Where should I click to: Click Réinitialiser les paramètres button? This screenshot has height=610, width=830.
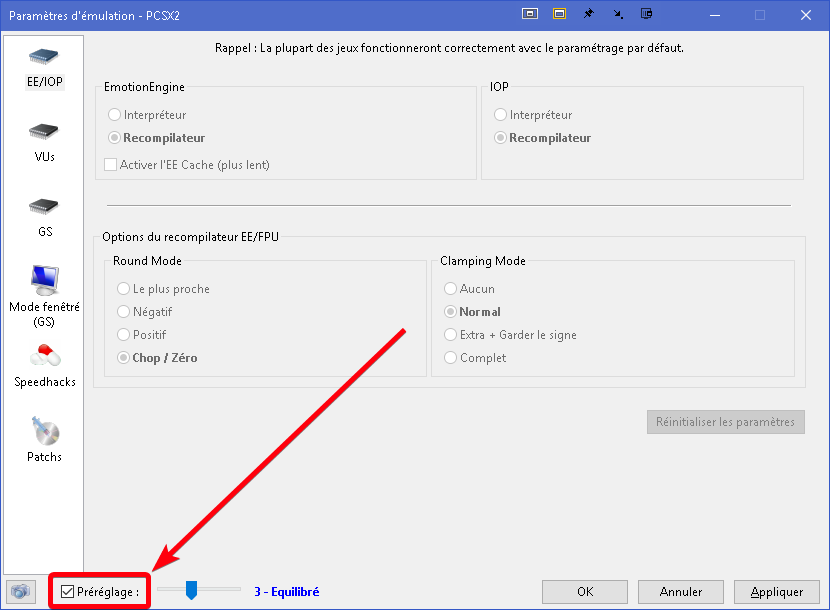click(725, 422)
